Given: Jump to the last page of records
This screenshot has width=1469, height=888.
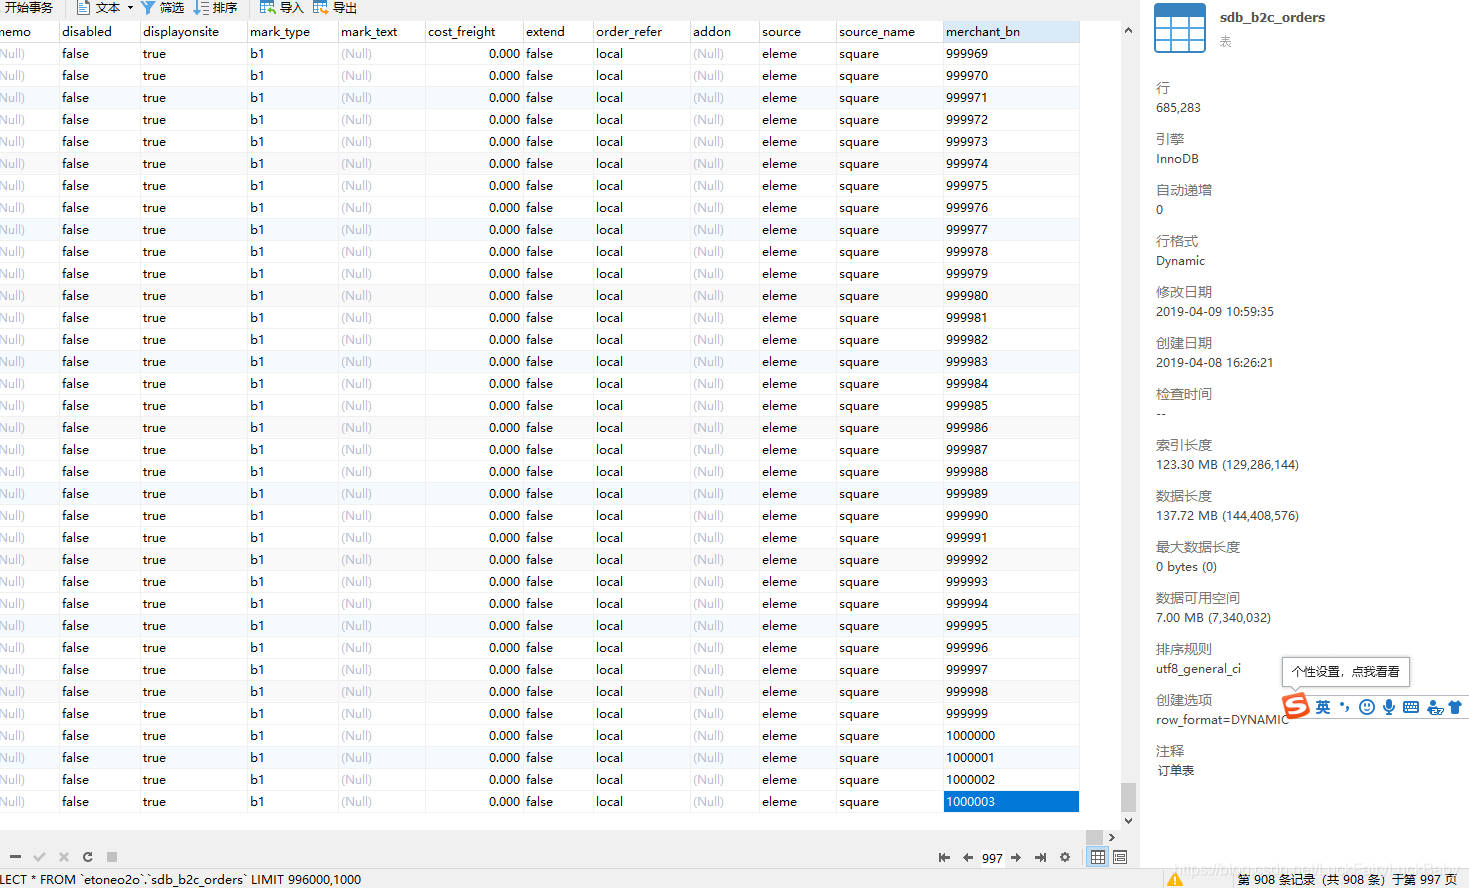Looking at the screenshot, I should point(1040,857).
